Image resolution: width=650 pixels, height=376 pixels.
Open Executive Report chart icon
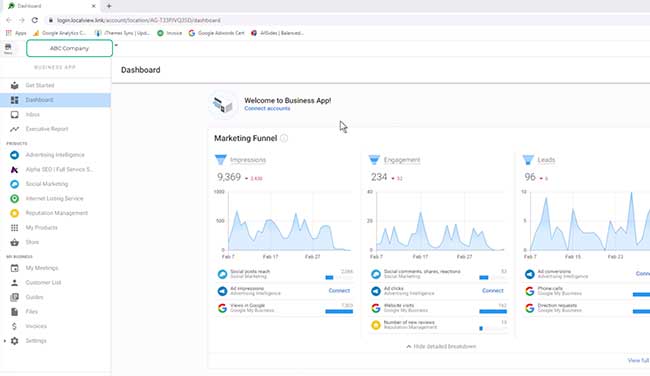(x=15, y=129)
